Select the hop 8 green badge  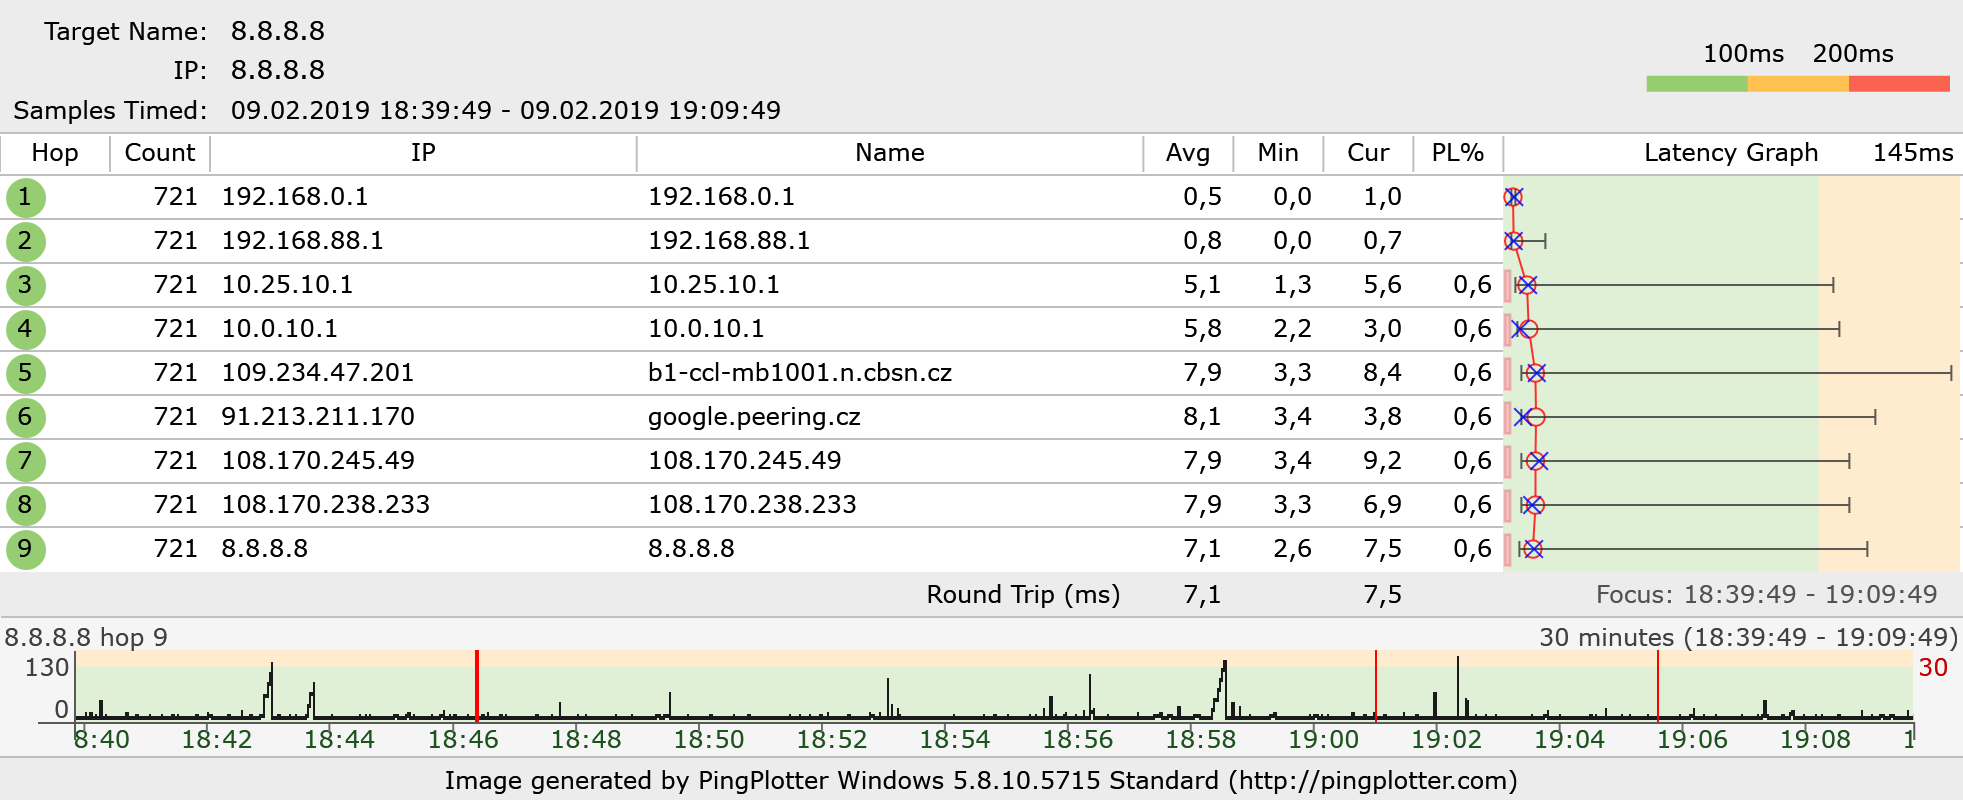[25, 505]
